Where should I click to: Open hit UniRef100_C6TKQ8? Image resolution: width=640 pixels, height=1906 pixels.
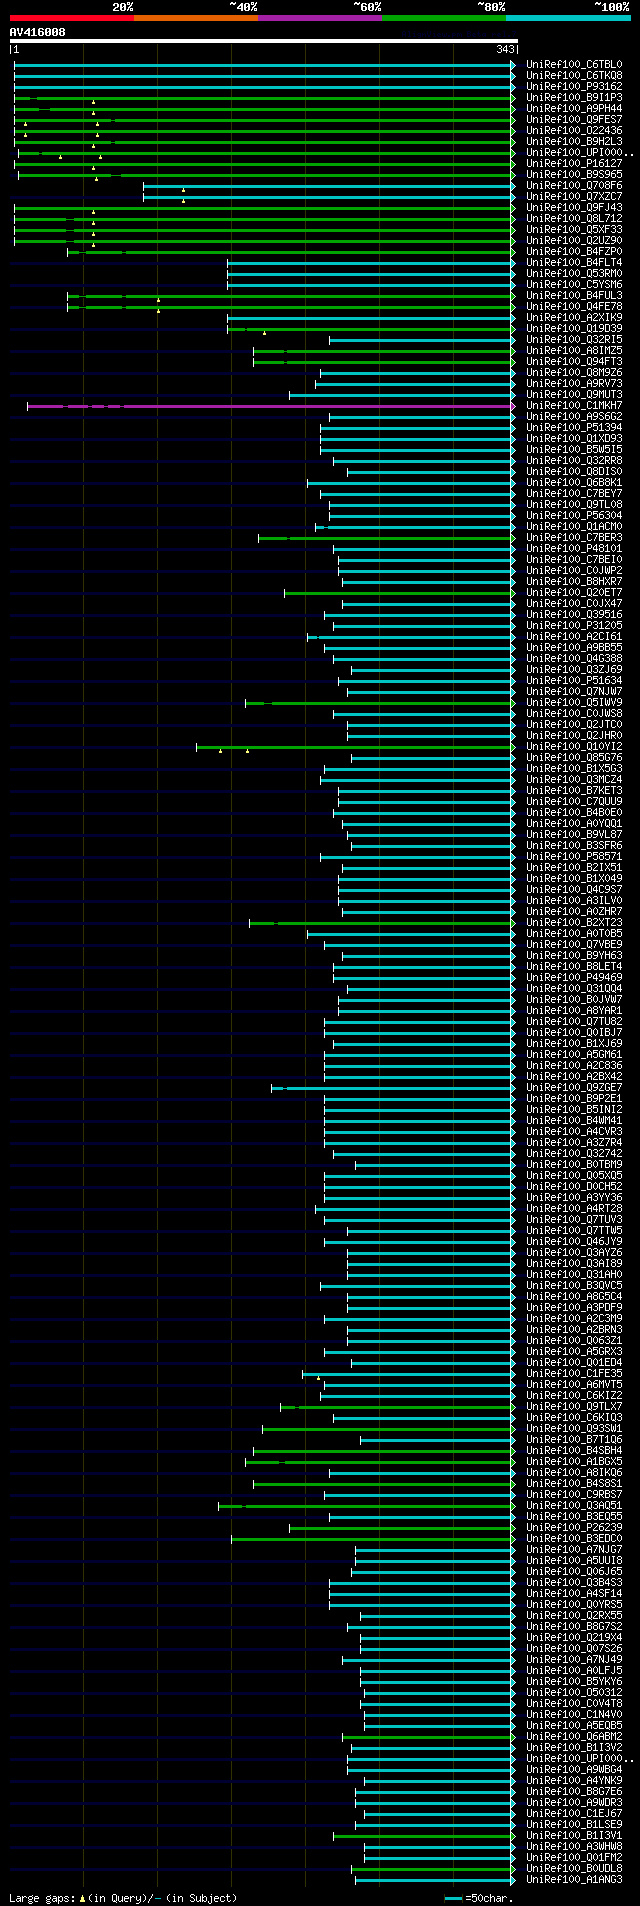coord(574,76)
